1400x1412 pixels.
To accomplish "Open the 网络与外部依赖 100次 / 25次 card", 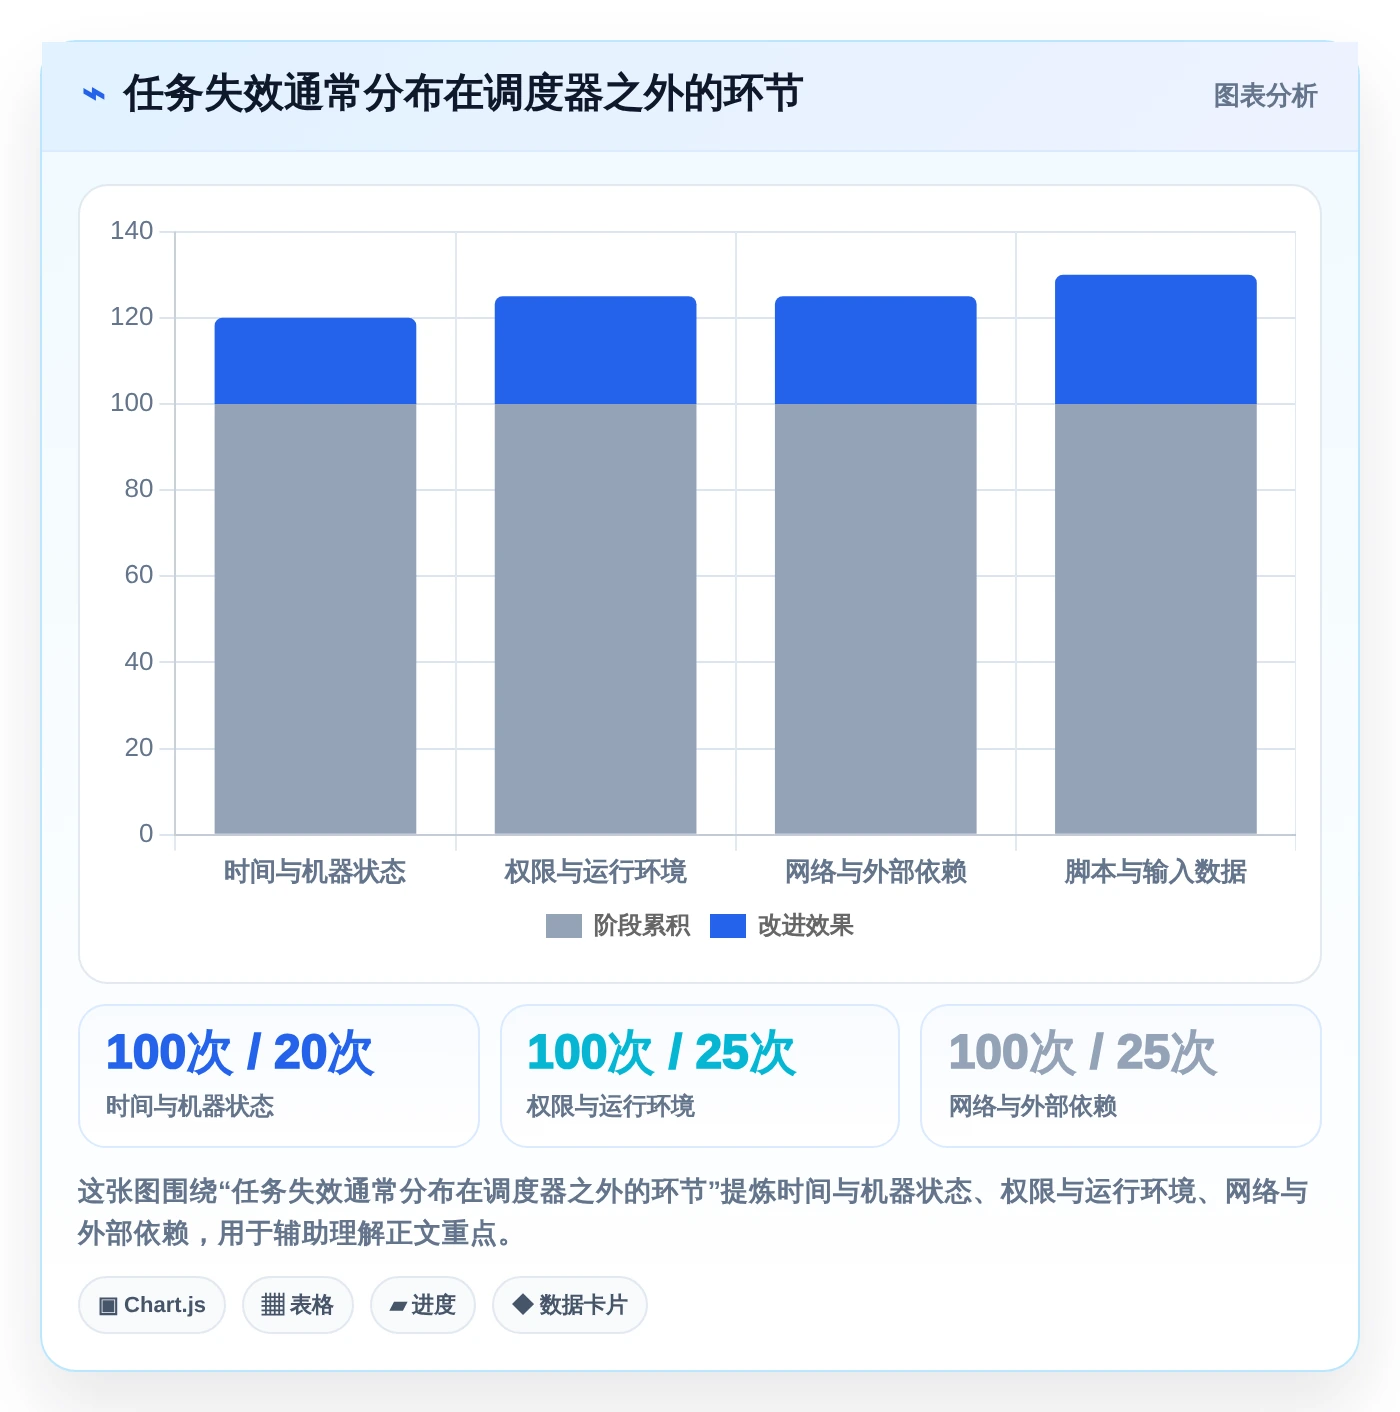I will (1121, 1076).
